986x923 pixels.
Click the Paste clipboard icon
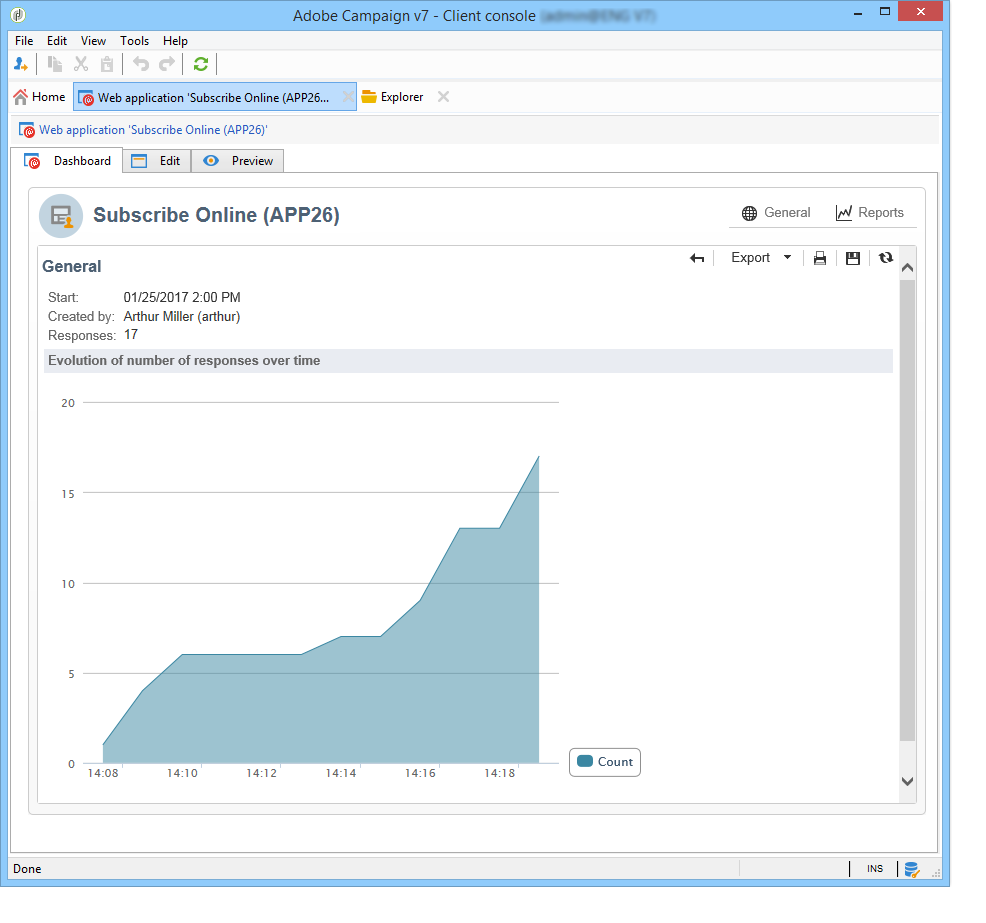pos(107,64)
